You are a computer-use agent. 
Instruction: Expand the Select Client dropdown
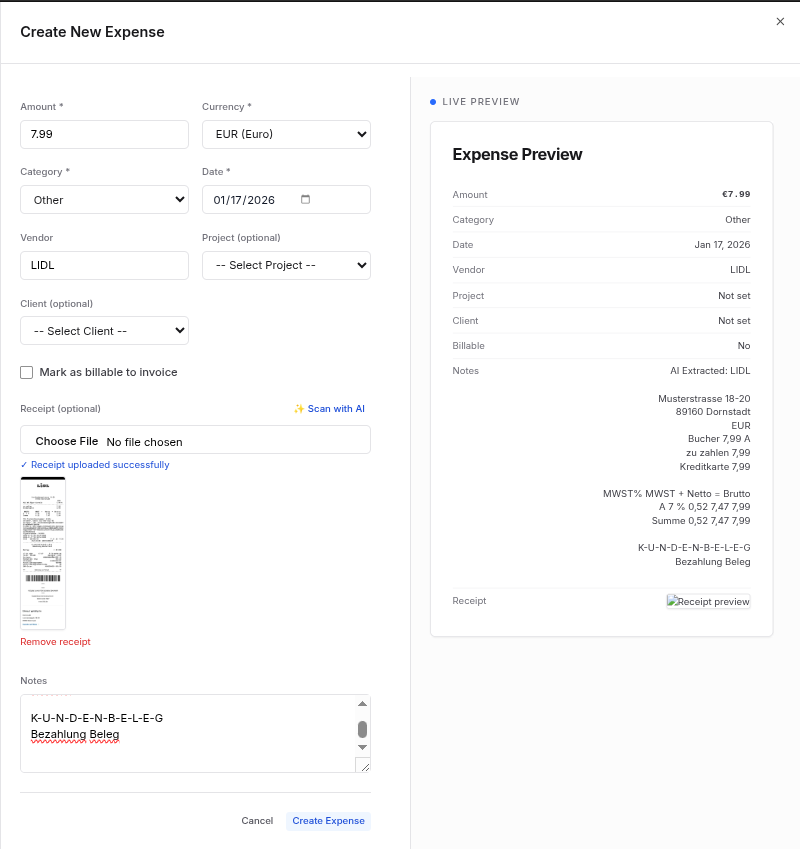[104, 331]
